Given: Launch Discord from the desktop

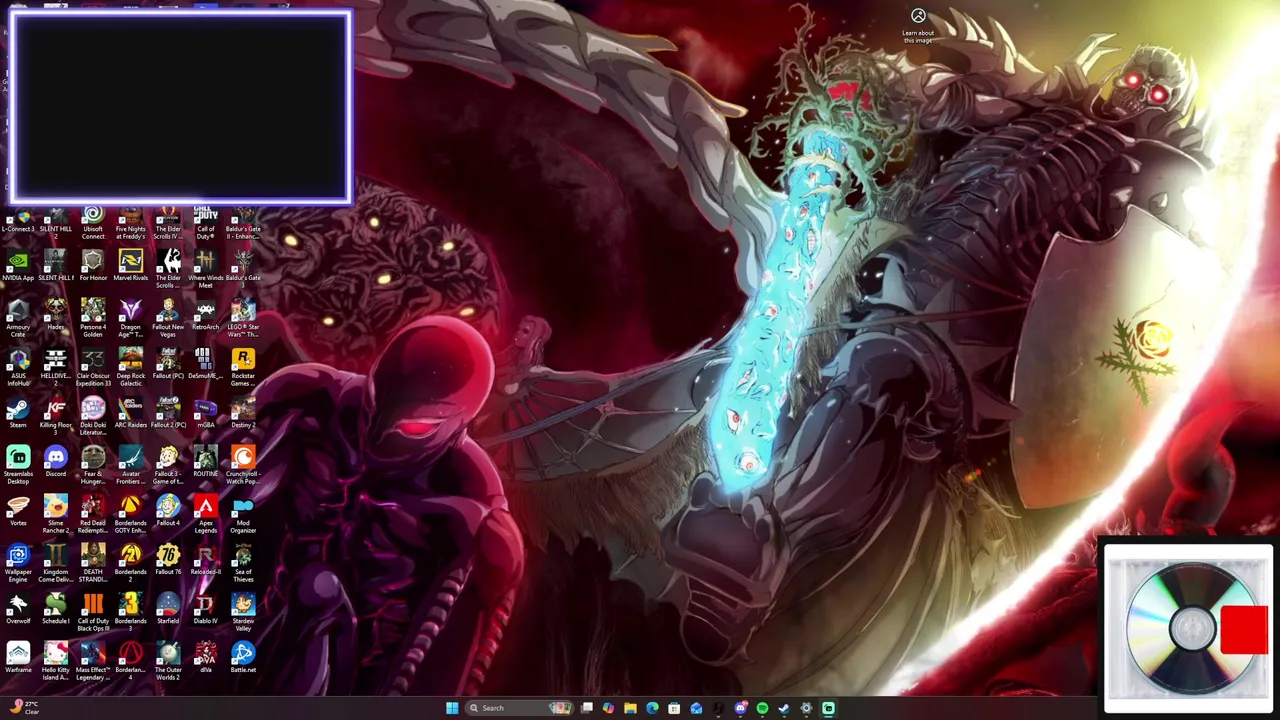Looking at the screenshot, I should tap(55, 463).
